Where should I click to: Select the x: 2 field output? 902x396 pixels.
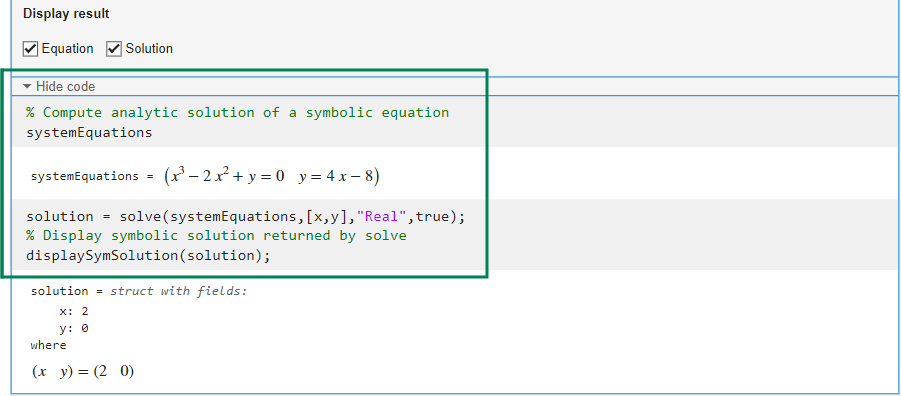[x=74, y=312]
